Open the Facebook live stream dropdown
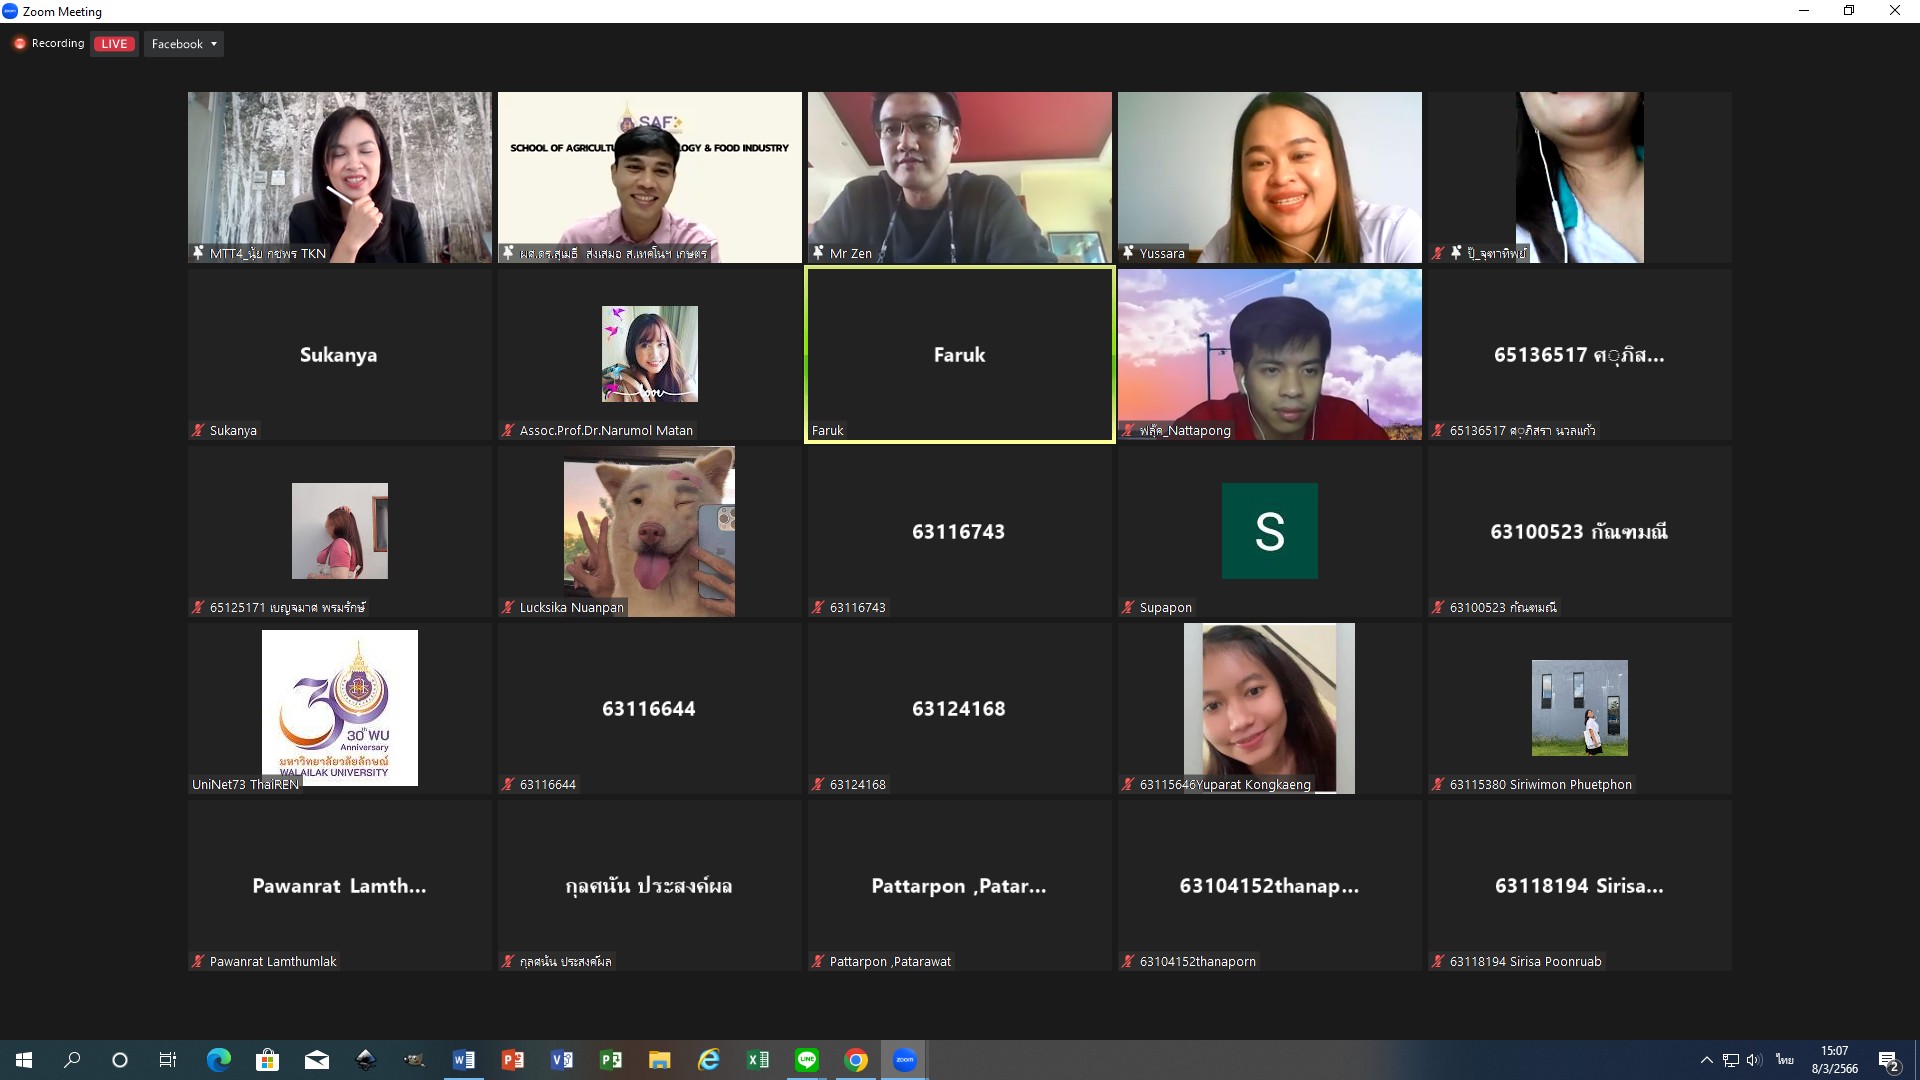Viewport: 1920px width, 1080px height. pyautogui.click(x=184, y=44)
